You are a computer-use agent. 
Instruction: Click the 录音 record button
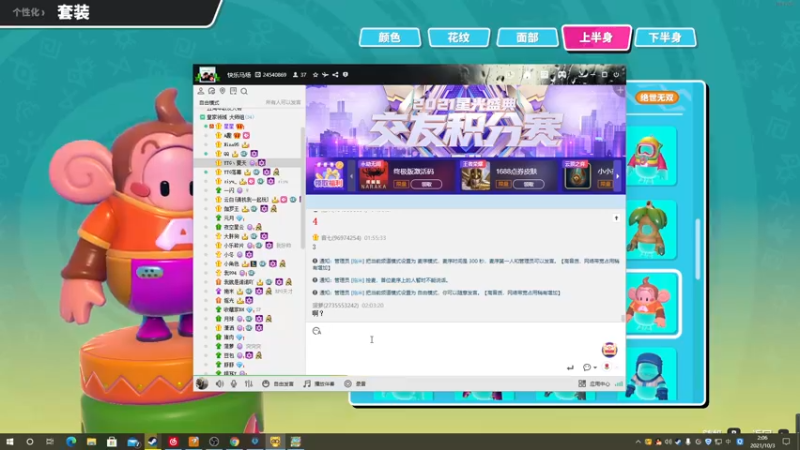[355, 384]
